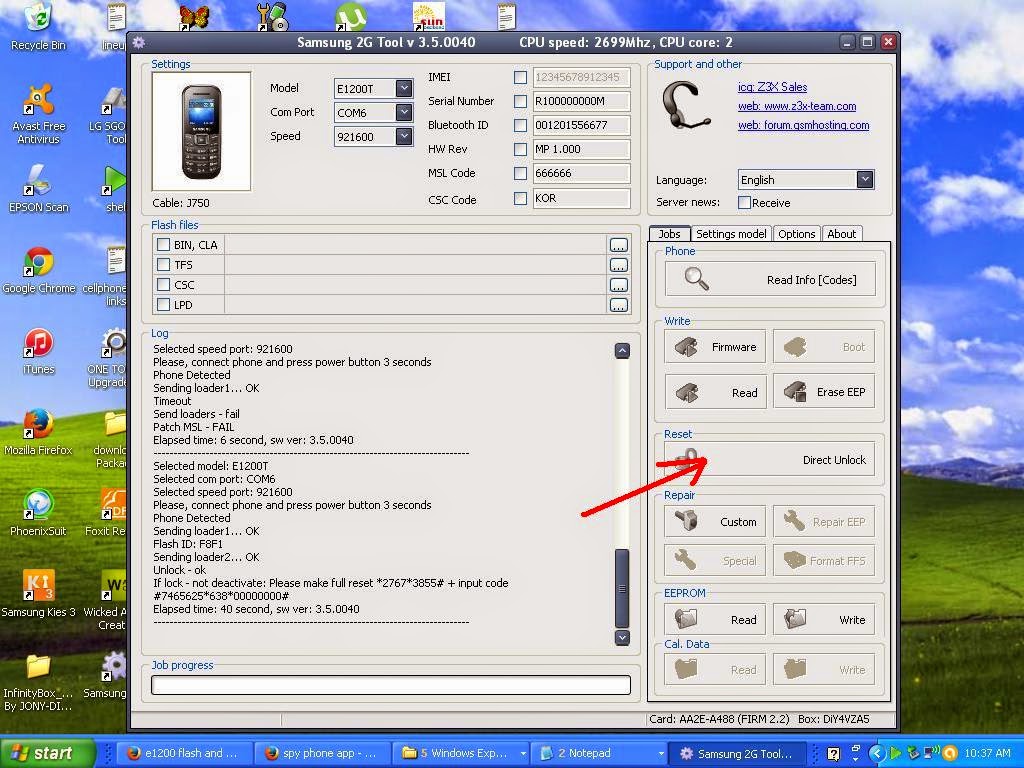
Task: Open Avast Free Antivirus desktop icon
Action: click(x=39, y=114)
